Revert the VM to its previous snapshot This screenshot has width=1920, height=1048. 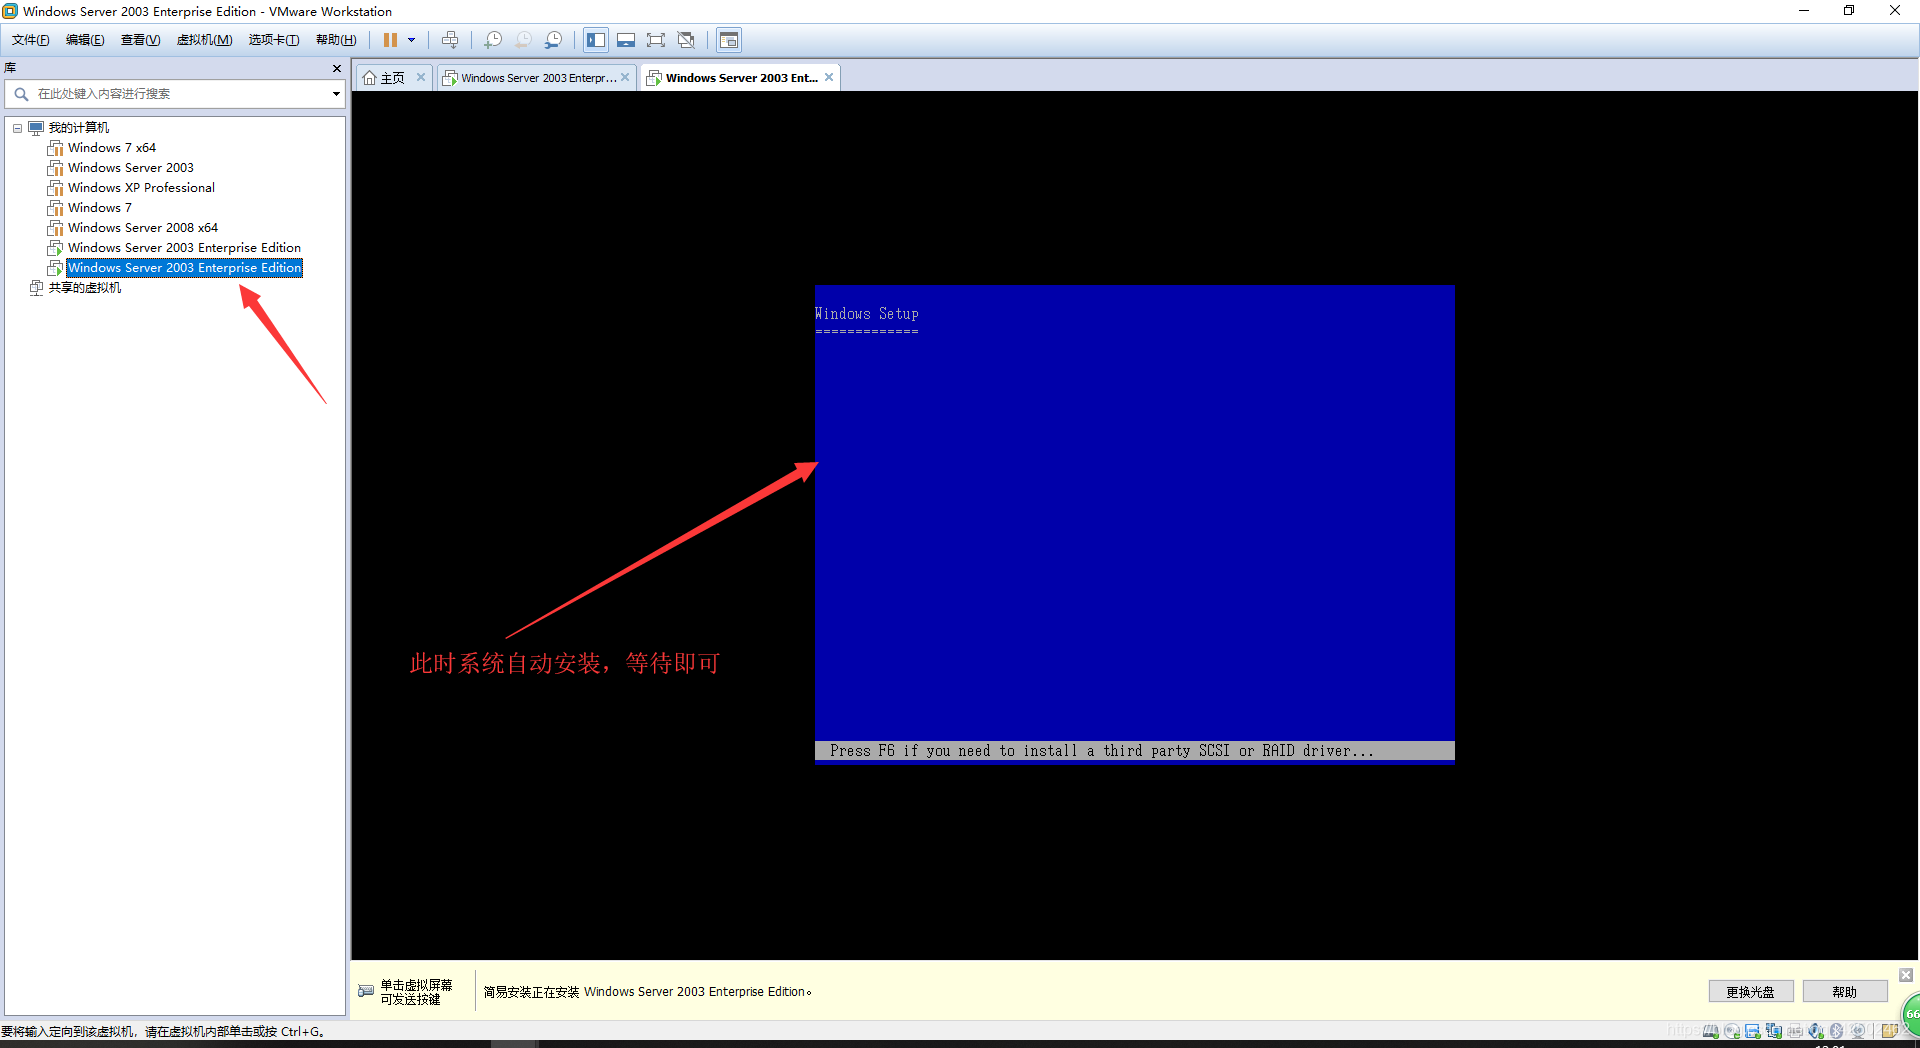[x=523, y=40]
